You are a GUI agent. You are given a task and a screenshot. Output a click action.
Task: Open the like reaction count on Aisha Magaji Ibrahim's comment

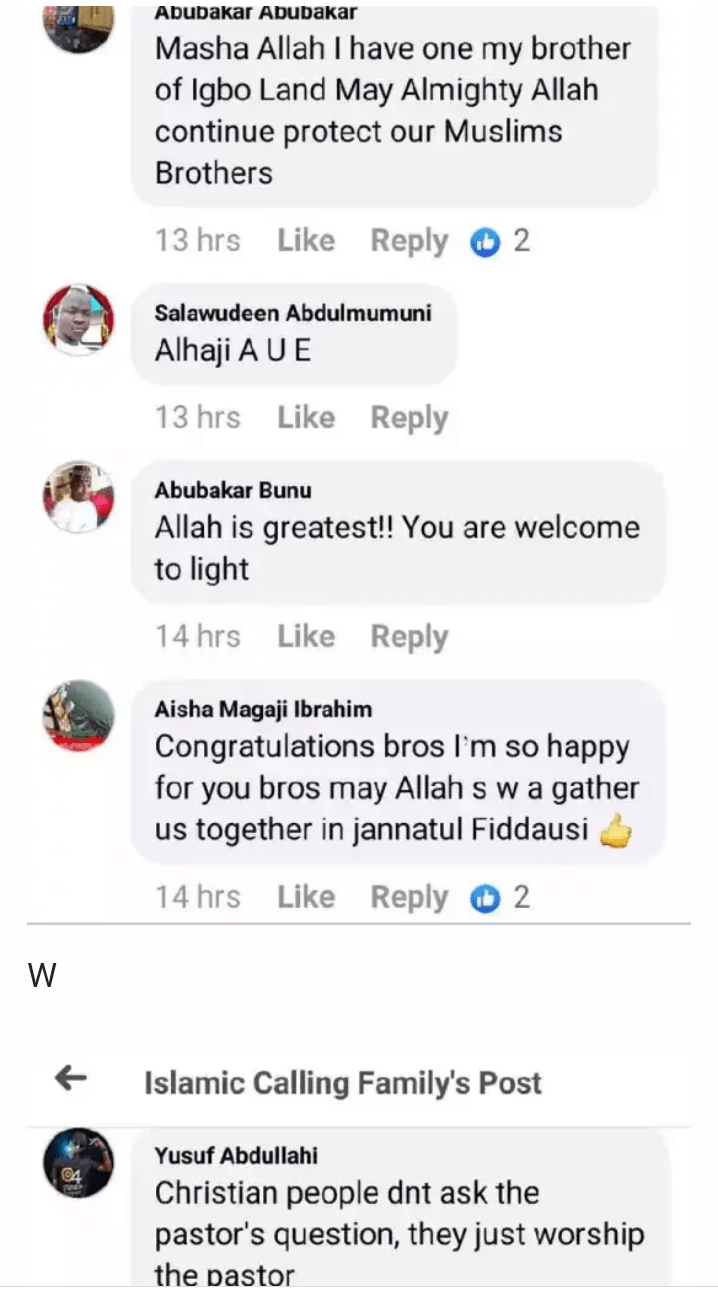500,897
